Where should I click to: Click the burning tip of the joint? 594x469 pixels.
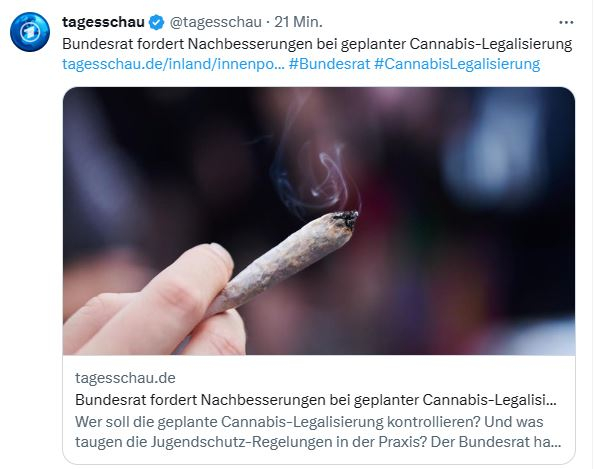tap(345, 219)
